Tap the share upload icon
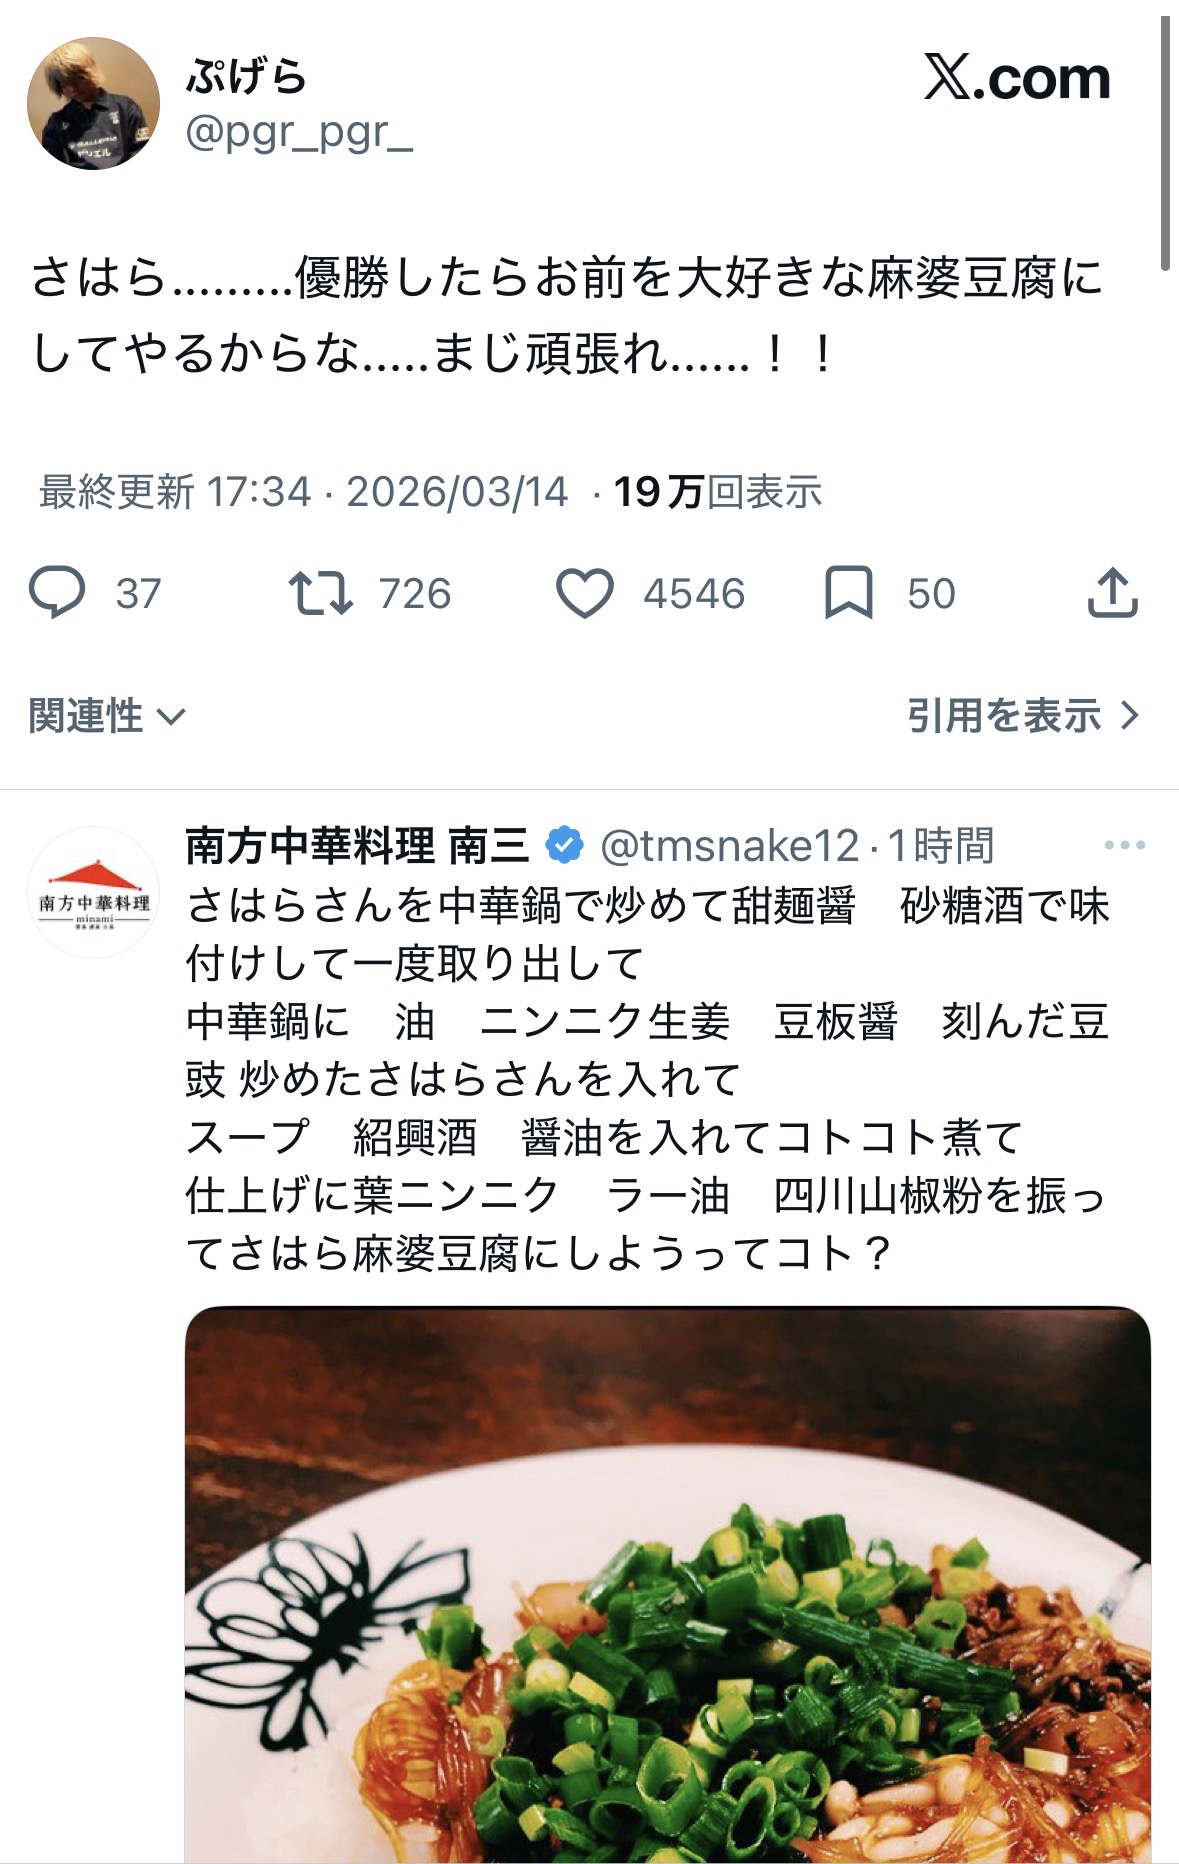The height and width of the screenshot is (1864, 1179). point(1112,592)
